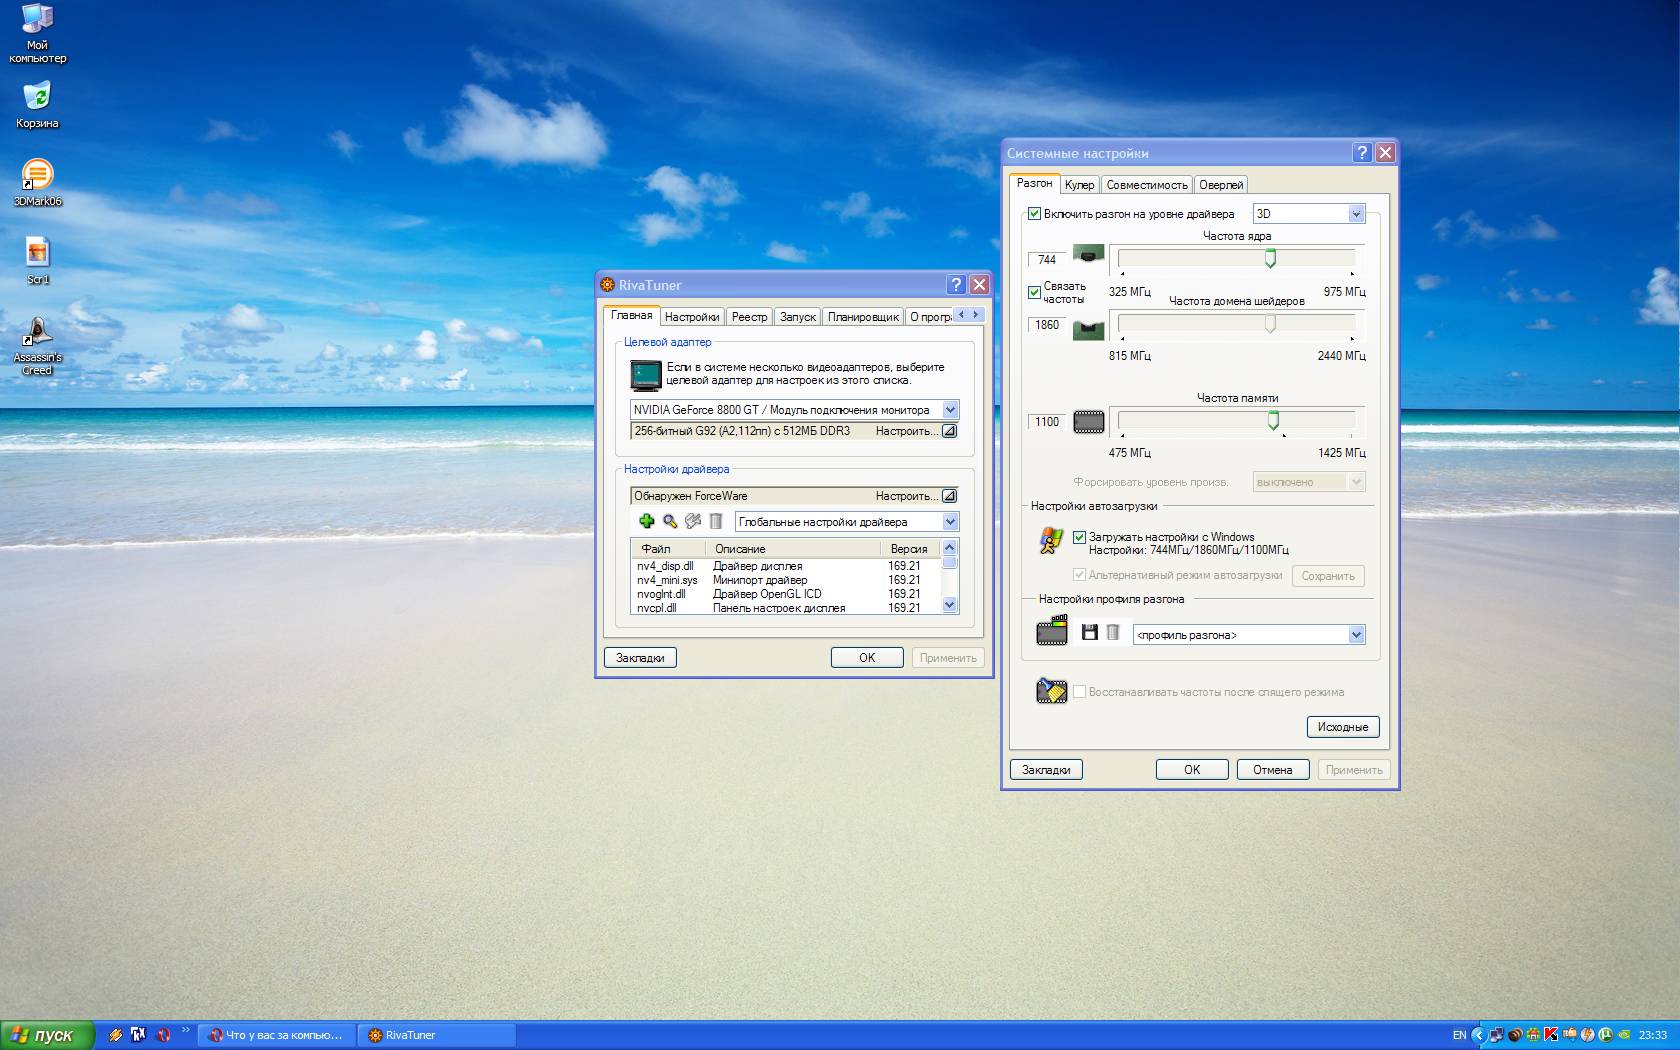Image resolution: width=1680 pixels, height=1050 pixels.
Task: Switch to Запуск tab in RivaTuner
Action: (798, 317)
